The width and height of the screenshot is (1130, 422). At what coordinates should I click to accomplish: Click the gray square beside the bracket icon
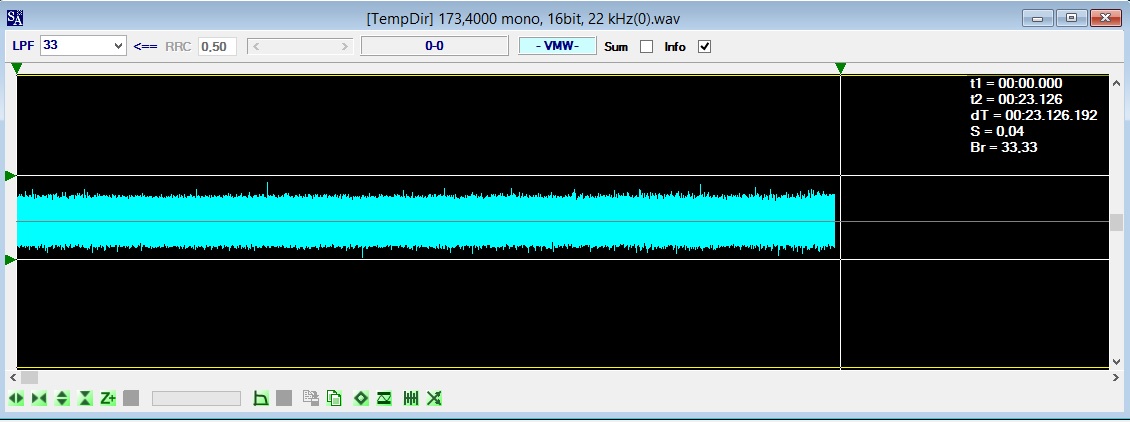coord(284,398)
